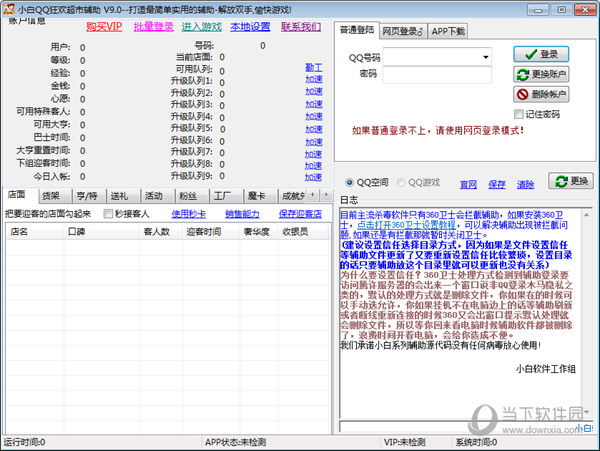Click the 保存迎客店 link
This screenshot has width=600, height=451.
[x=300, y=214]
